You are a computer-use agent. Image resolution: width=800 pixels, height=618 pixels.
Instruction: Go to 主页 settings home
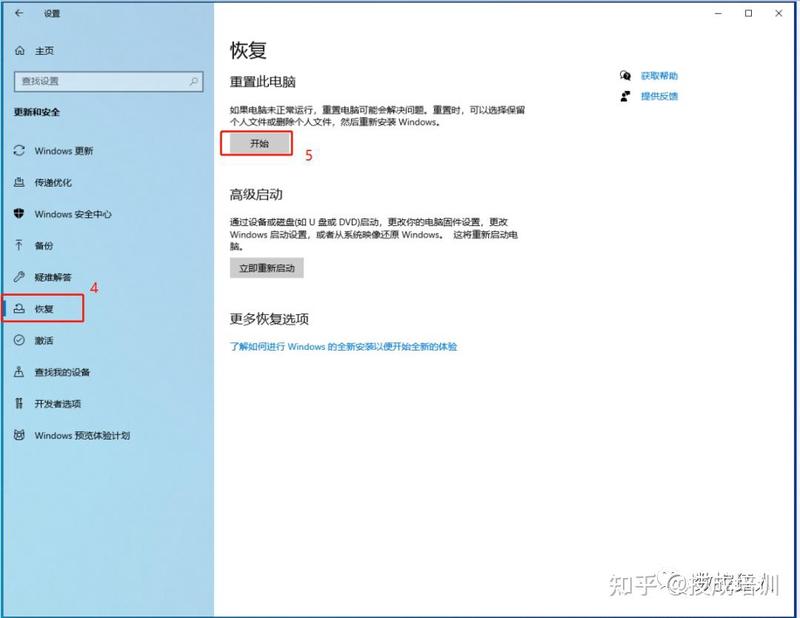pos(44,51)
